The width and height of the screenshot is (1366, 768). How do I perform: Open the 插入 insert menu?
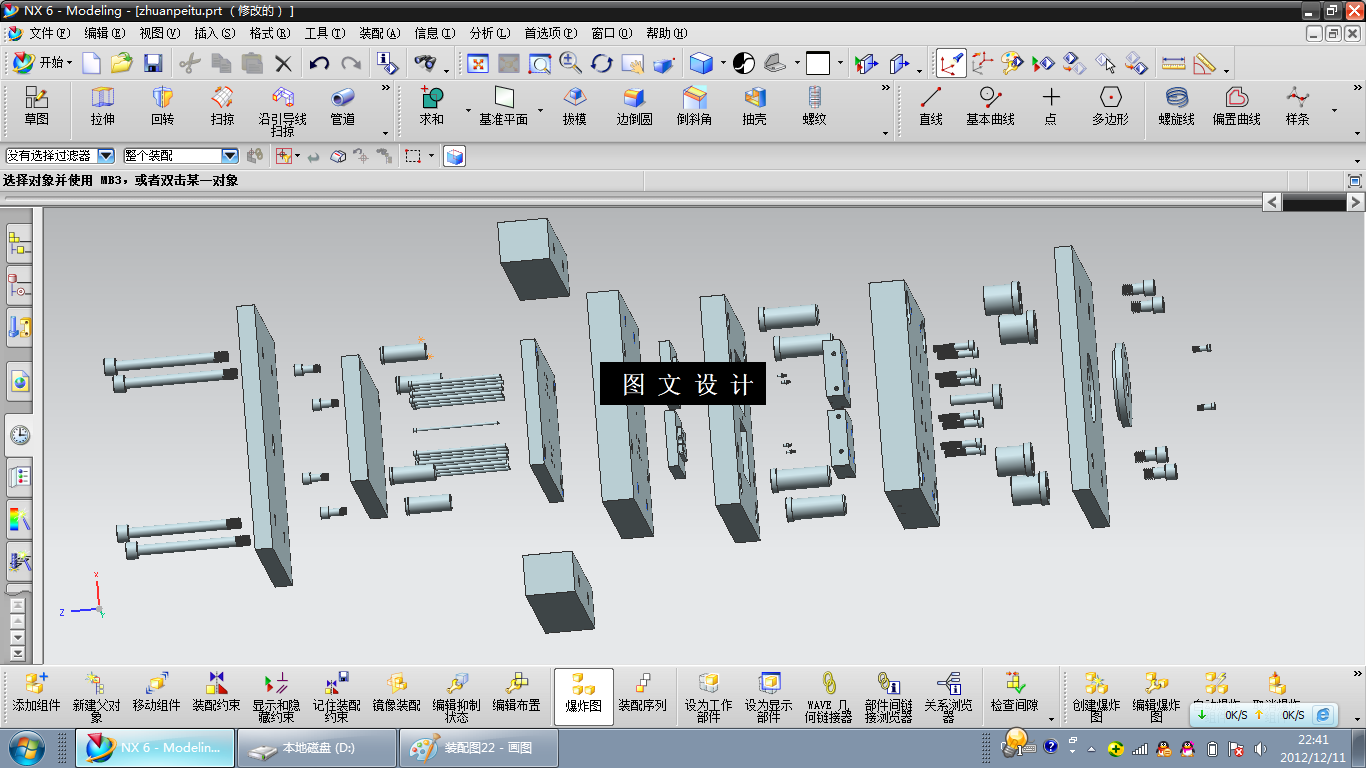click(x=215, y=33)
